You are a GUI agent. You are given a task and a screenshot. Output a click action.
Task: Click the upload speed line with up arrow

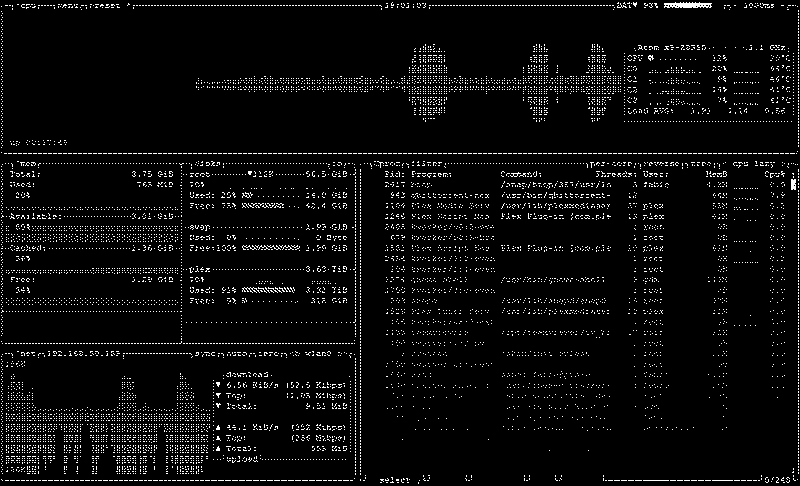coord(282,427)
